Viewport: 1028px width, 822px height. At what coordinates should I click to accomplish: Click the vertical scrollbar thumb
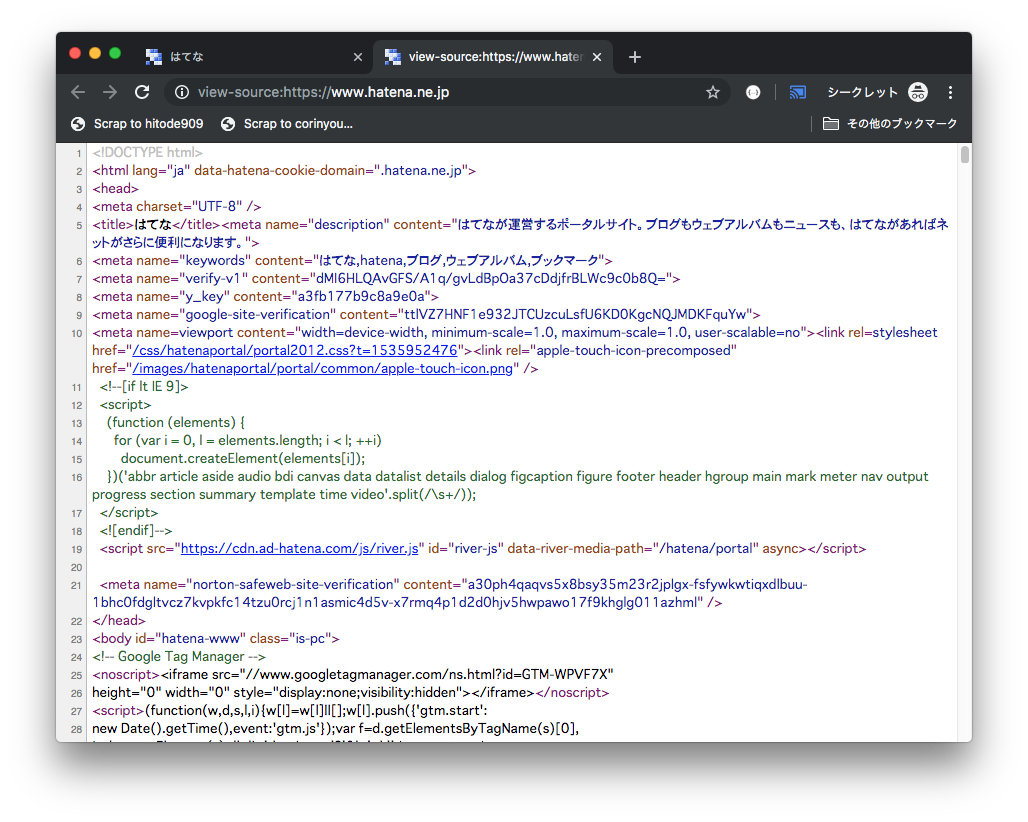pyautogui.click(x=964, y=155)
